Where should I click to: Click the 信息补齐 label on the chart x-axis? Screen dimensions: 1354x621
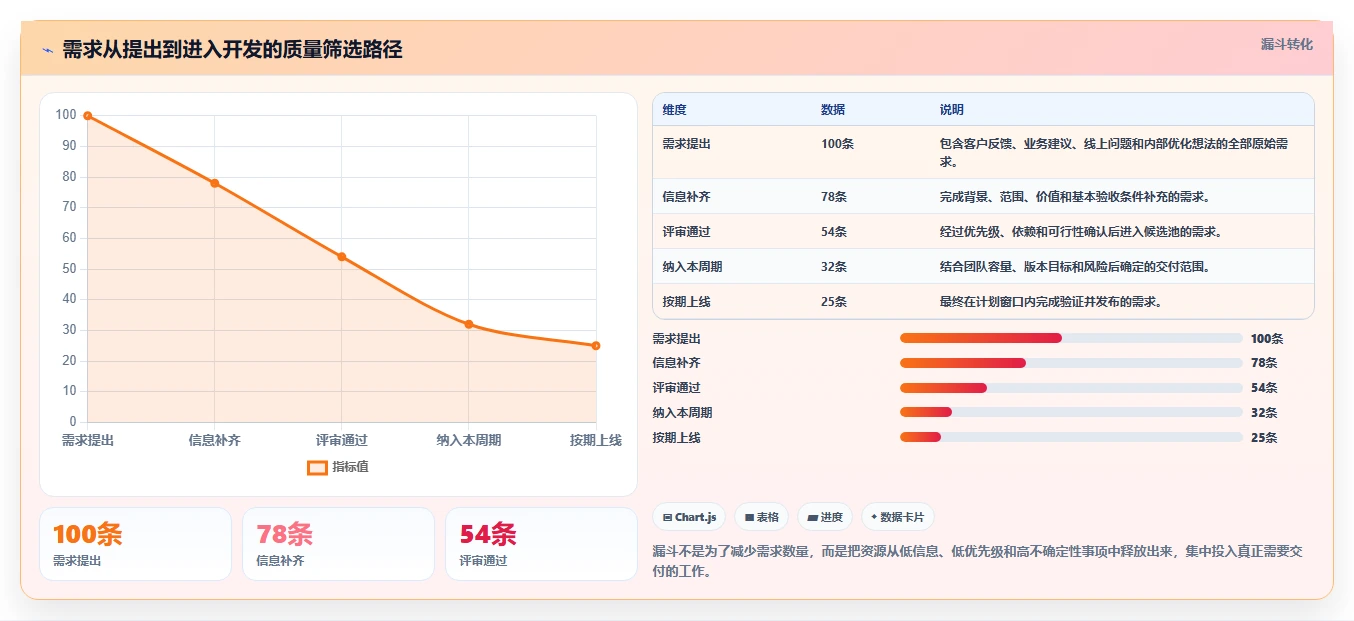215,440
